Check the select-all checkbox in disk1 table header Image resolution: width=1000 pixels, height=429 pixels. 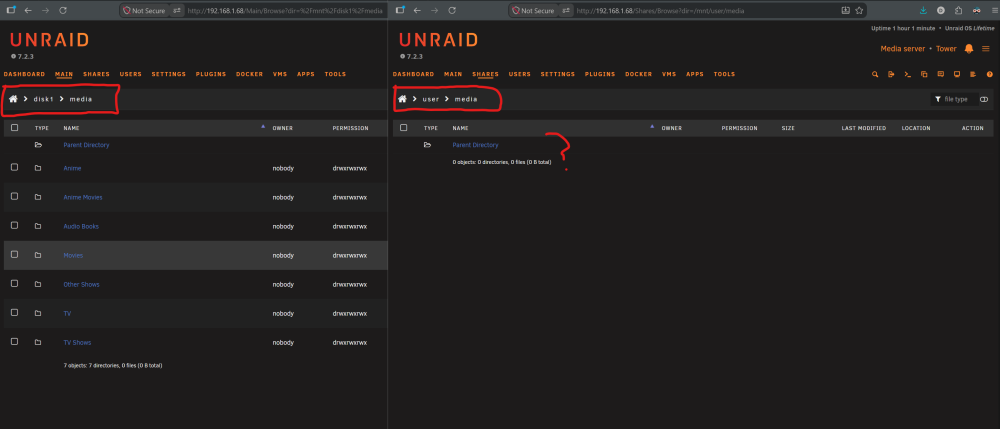14,127
